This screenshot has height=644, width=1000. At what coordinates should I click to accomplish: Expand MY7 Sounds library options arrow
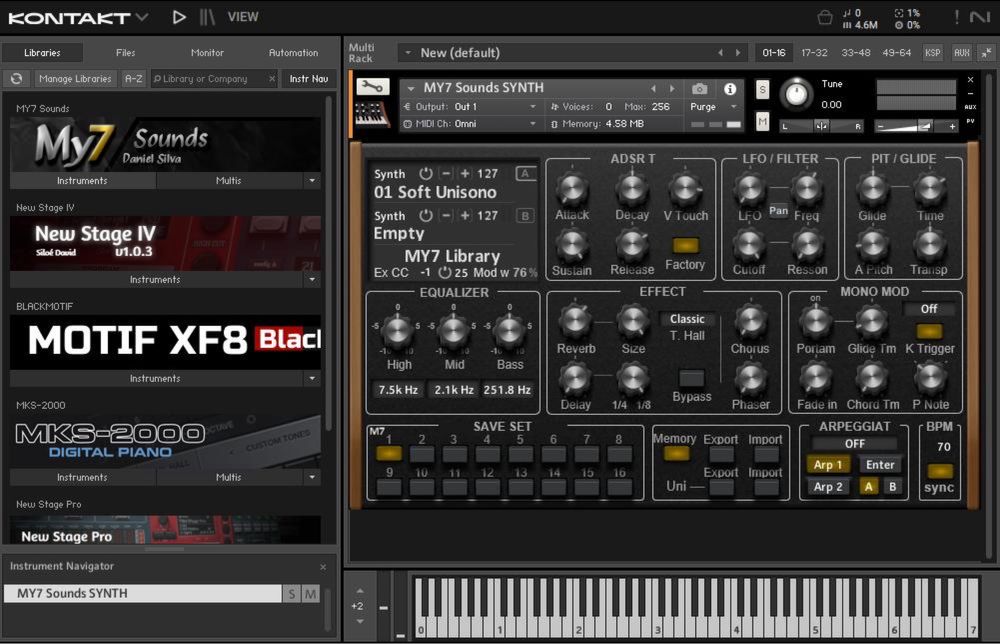tap(312, 181)
